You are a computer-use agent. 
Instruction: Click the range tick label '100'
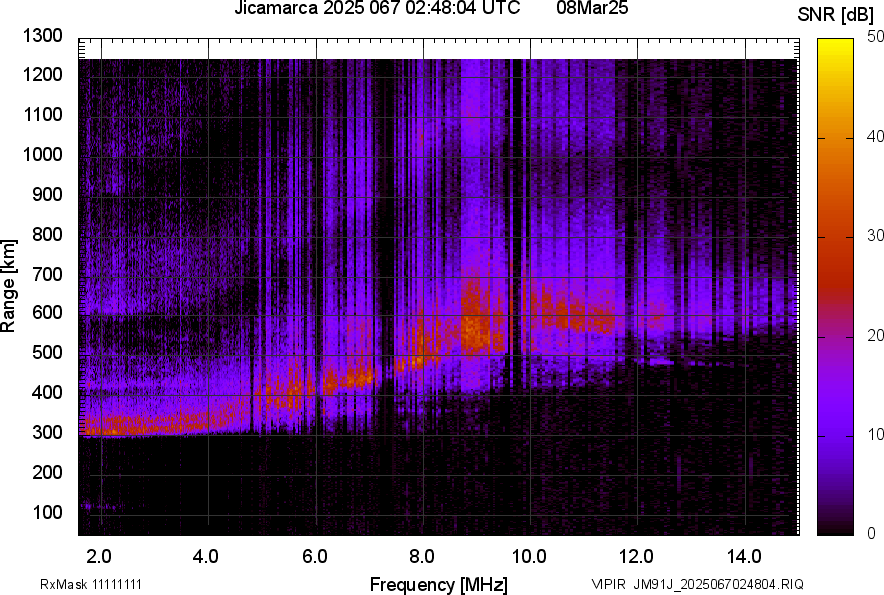coord(47,512)
